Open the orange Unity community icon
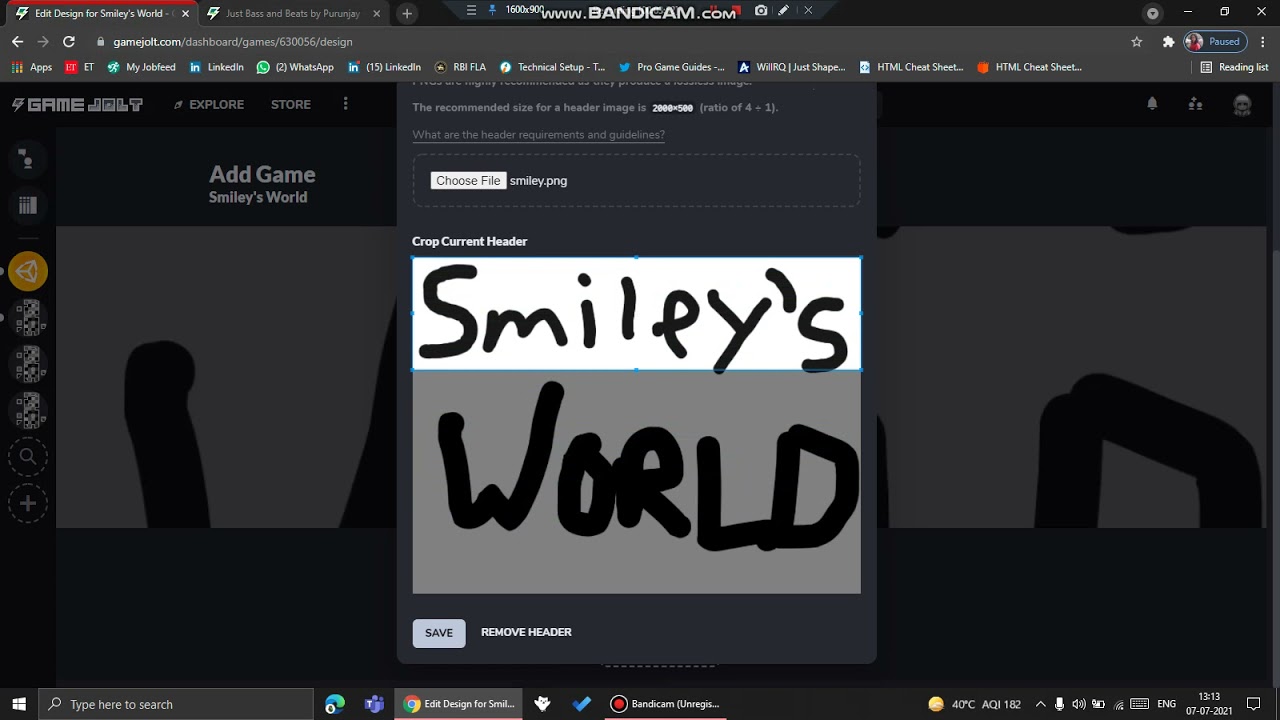1280x720 pixels. 28,271
